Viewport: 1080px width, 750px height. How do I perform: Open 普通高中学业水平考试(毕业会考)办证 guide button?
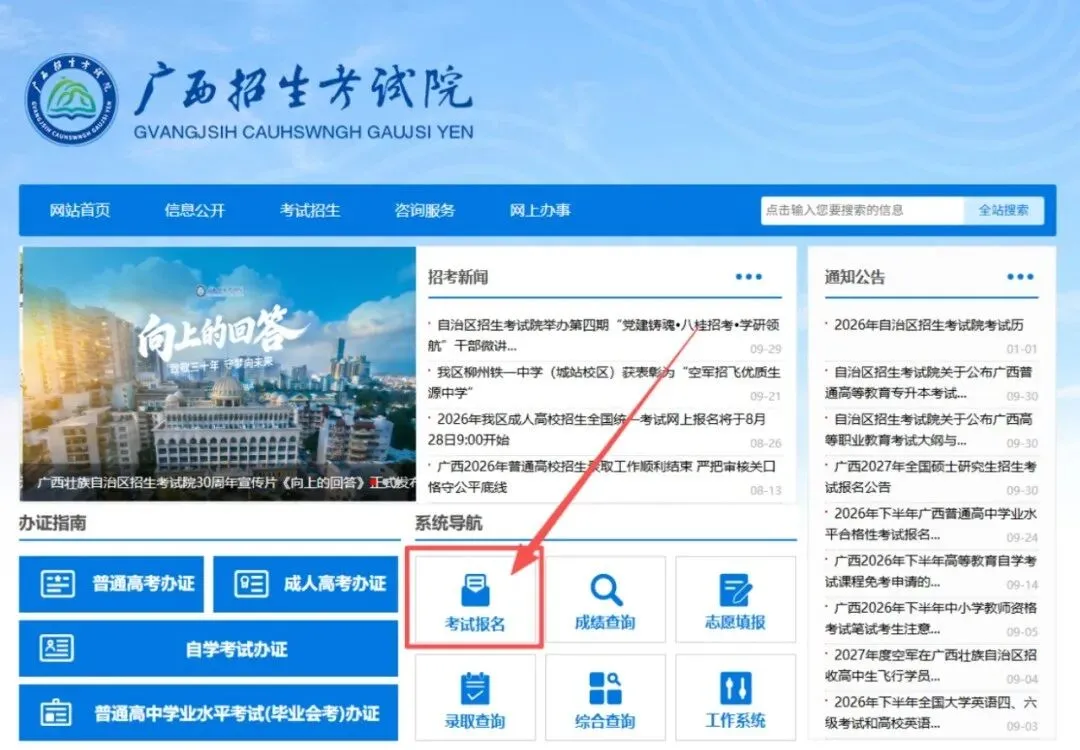point(209,712)
